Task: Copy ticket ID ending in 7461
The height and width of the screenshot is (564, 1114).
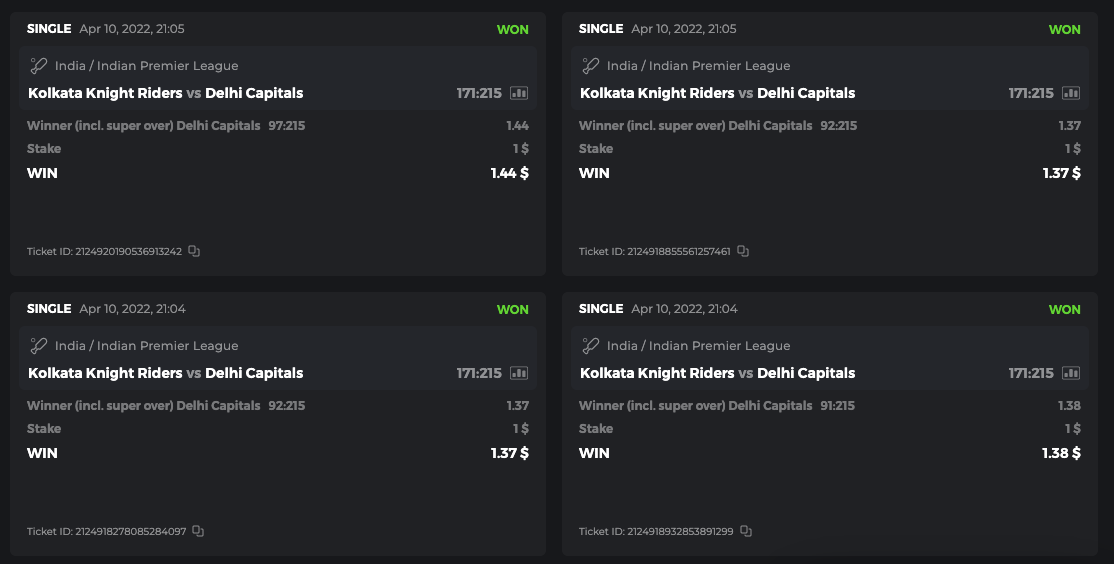Action: point(743,251)
